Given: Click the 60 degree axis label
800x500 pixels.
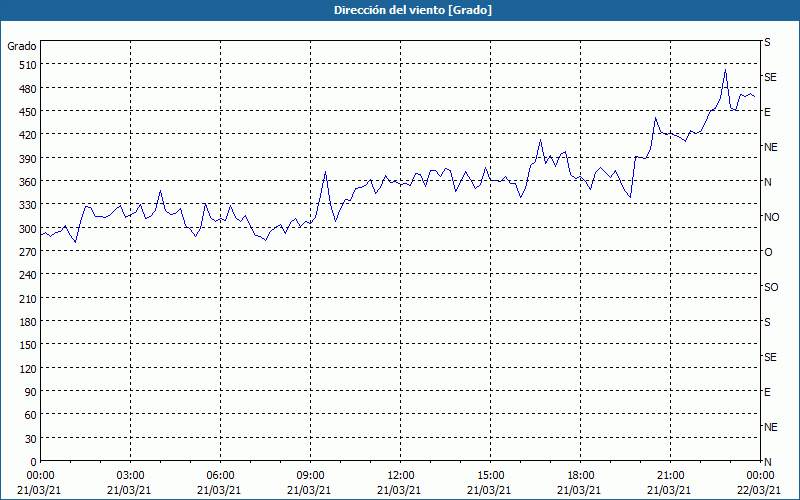Looking at the screenshot, I should click(x=31, y=415).
